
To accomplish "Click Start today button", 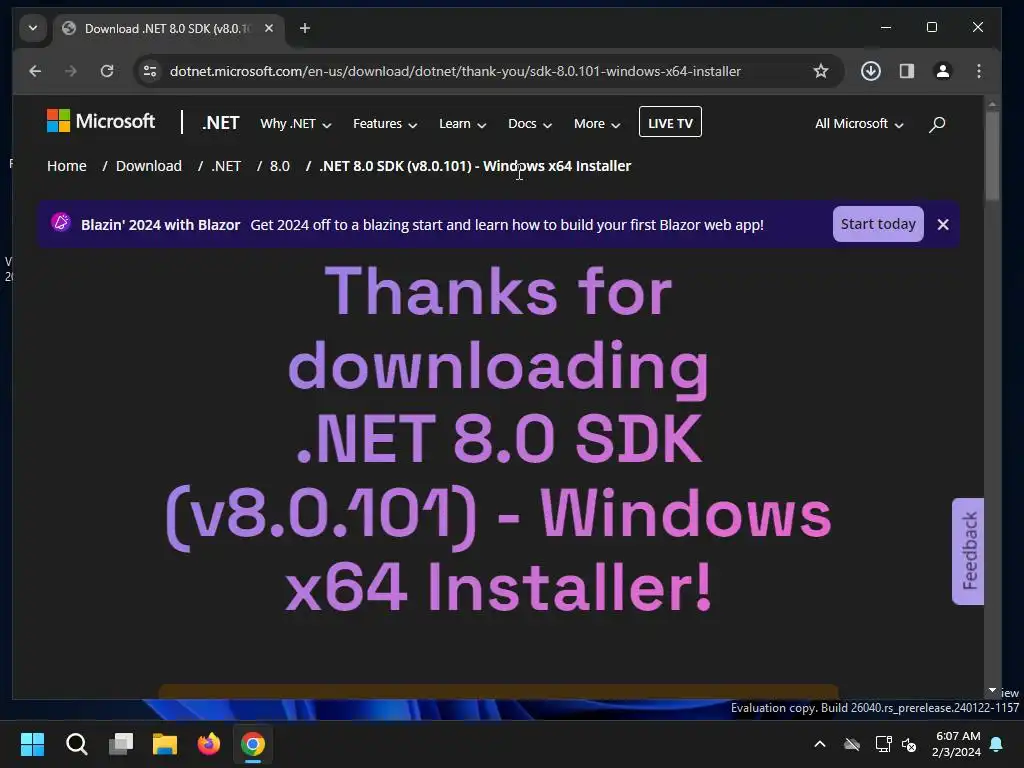I will click(x=878, y=224).
